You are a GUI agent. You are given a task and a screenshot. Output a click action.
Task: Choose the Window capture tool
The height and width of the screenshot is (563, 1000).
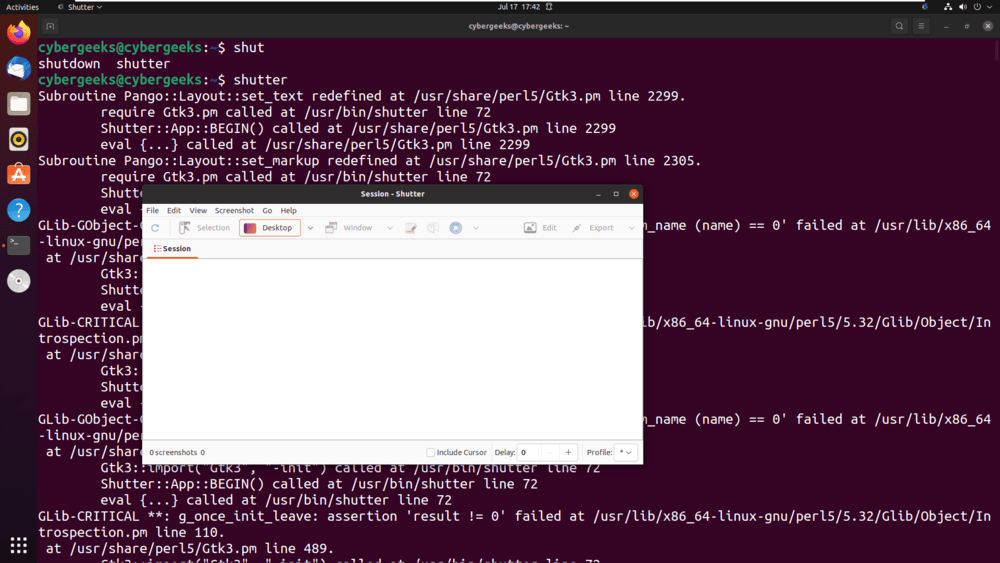coord(349,228)
